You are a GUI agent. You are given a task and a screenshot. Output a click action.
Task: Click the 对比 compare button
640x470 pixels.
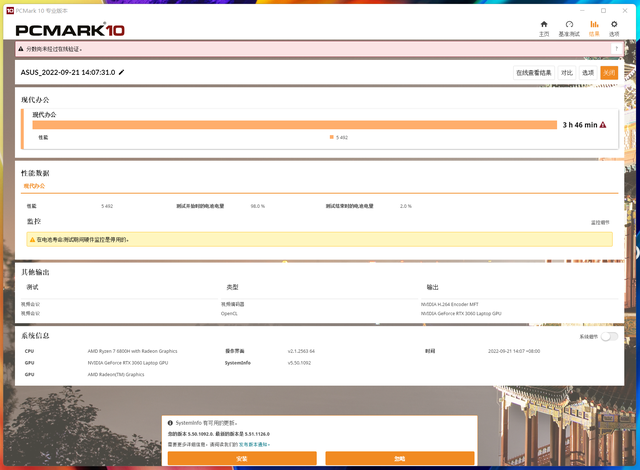[x=567, y=73]
